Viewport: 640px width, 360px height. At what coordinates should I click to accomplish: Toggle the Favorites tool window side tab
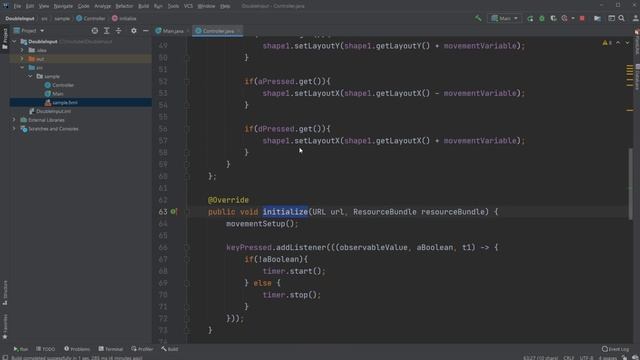click(4, 327)
